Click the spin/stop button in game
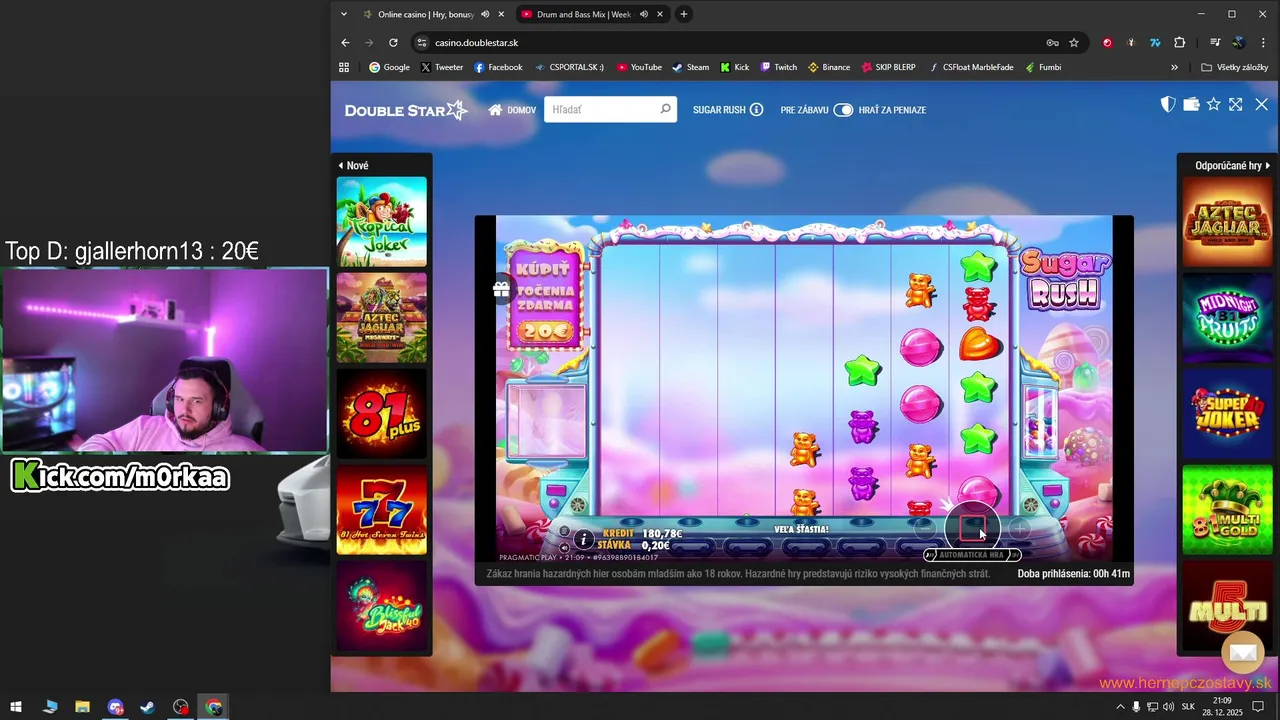This screenshot has height=720, width=1280. [x=972, y=527]
